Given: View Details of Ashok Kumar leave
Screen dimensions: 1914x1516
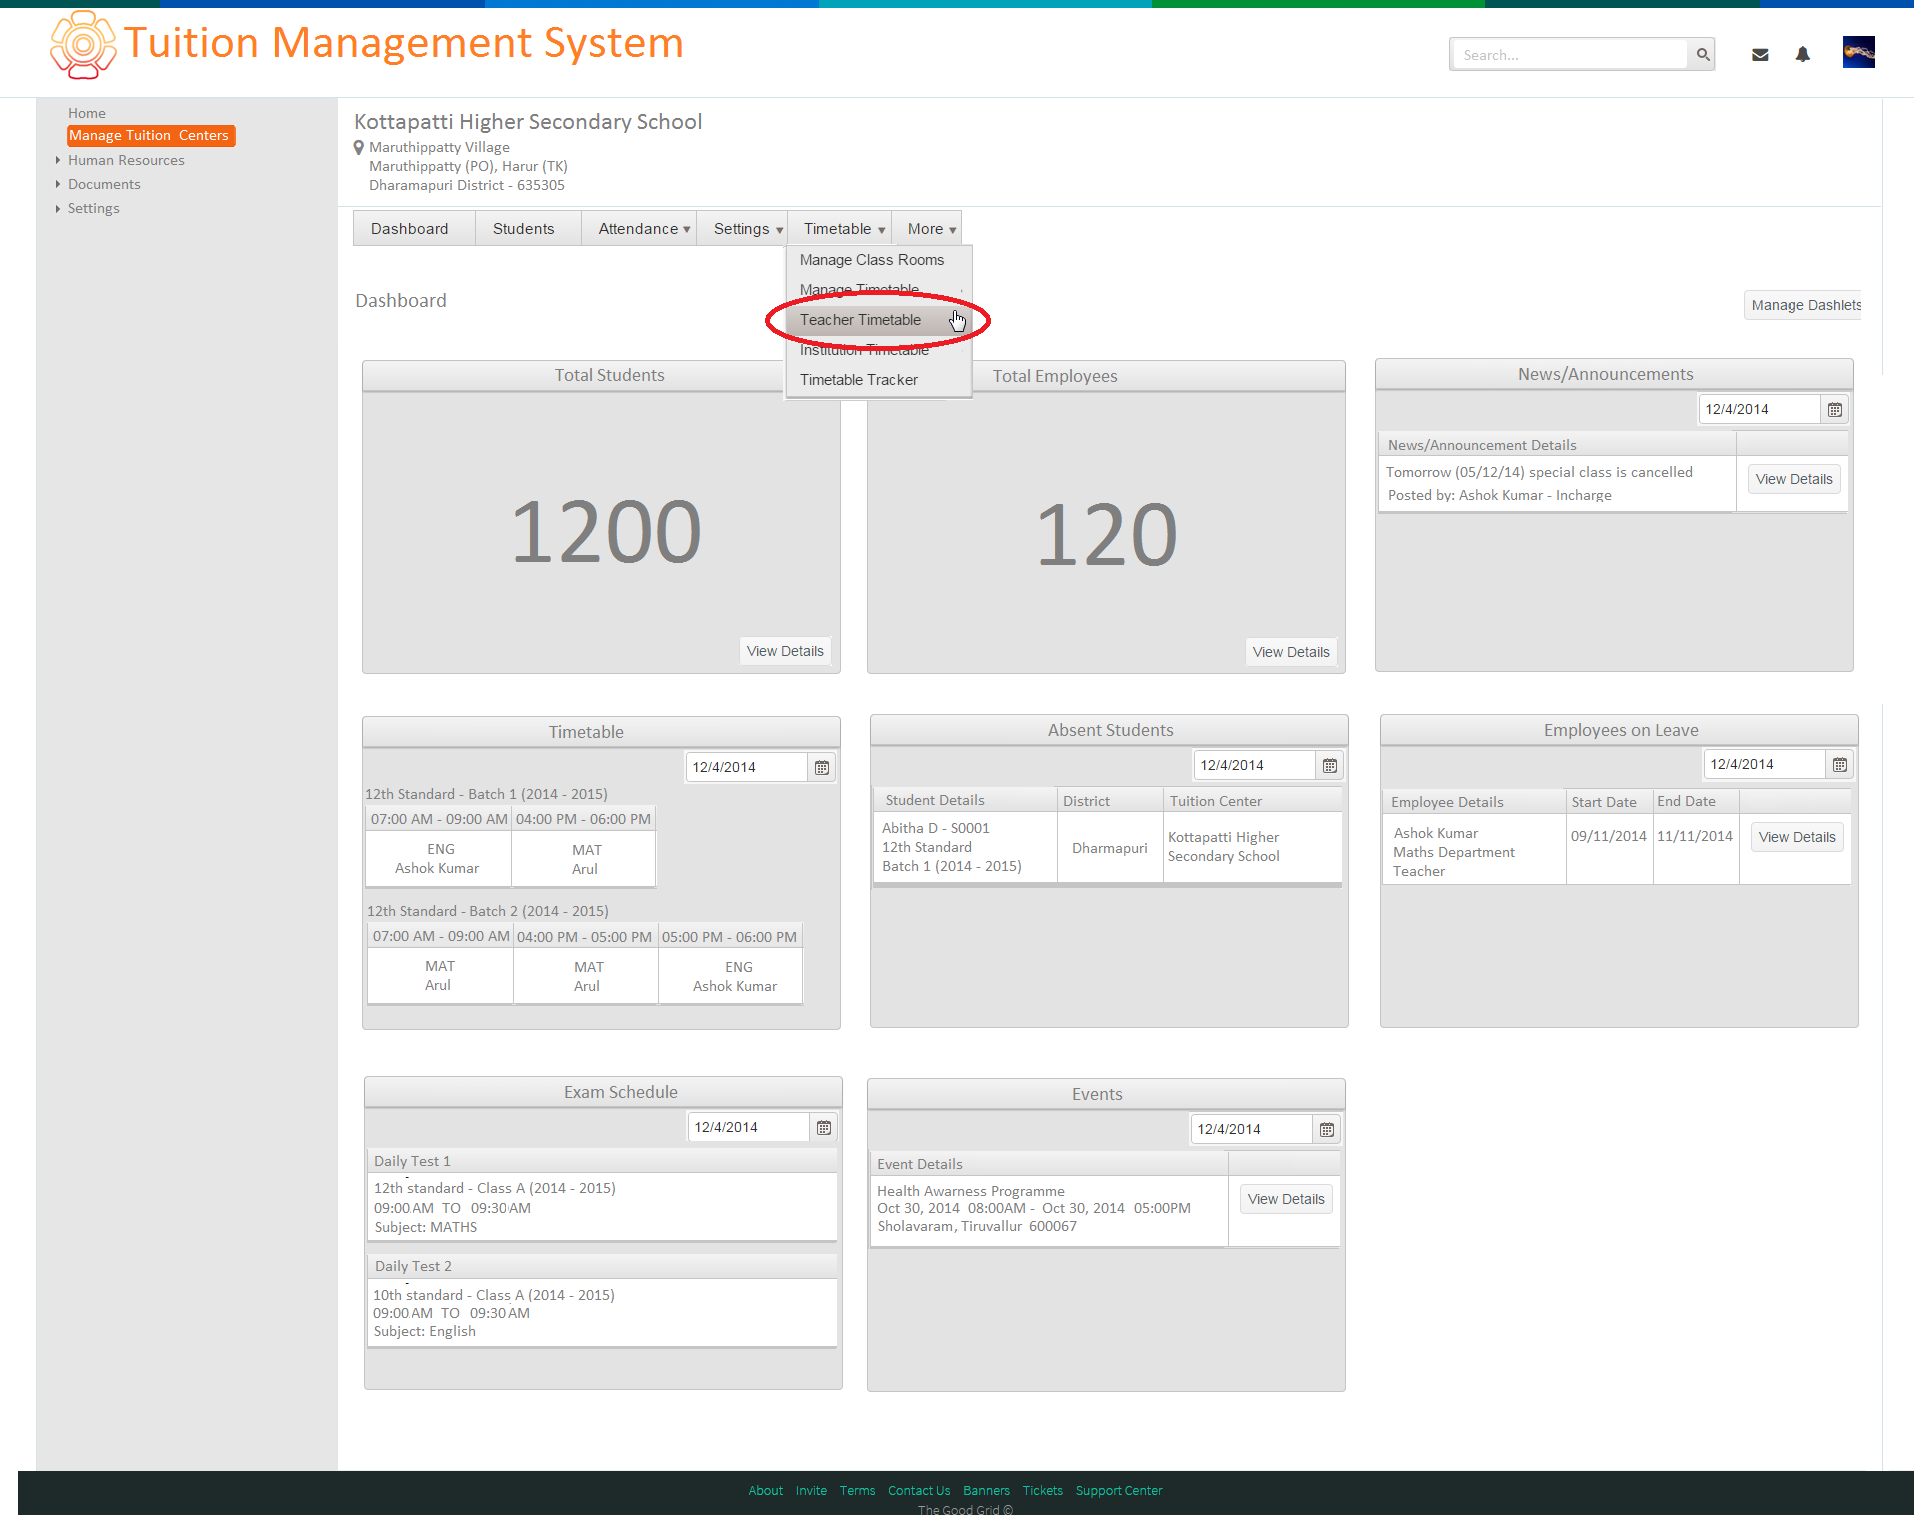Looking at the screenshot, I should click(x=1797, y=837).
